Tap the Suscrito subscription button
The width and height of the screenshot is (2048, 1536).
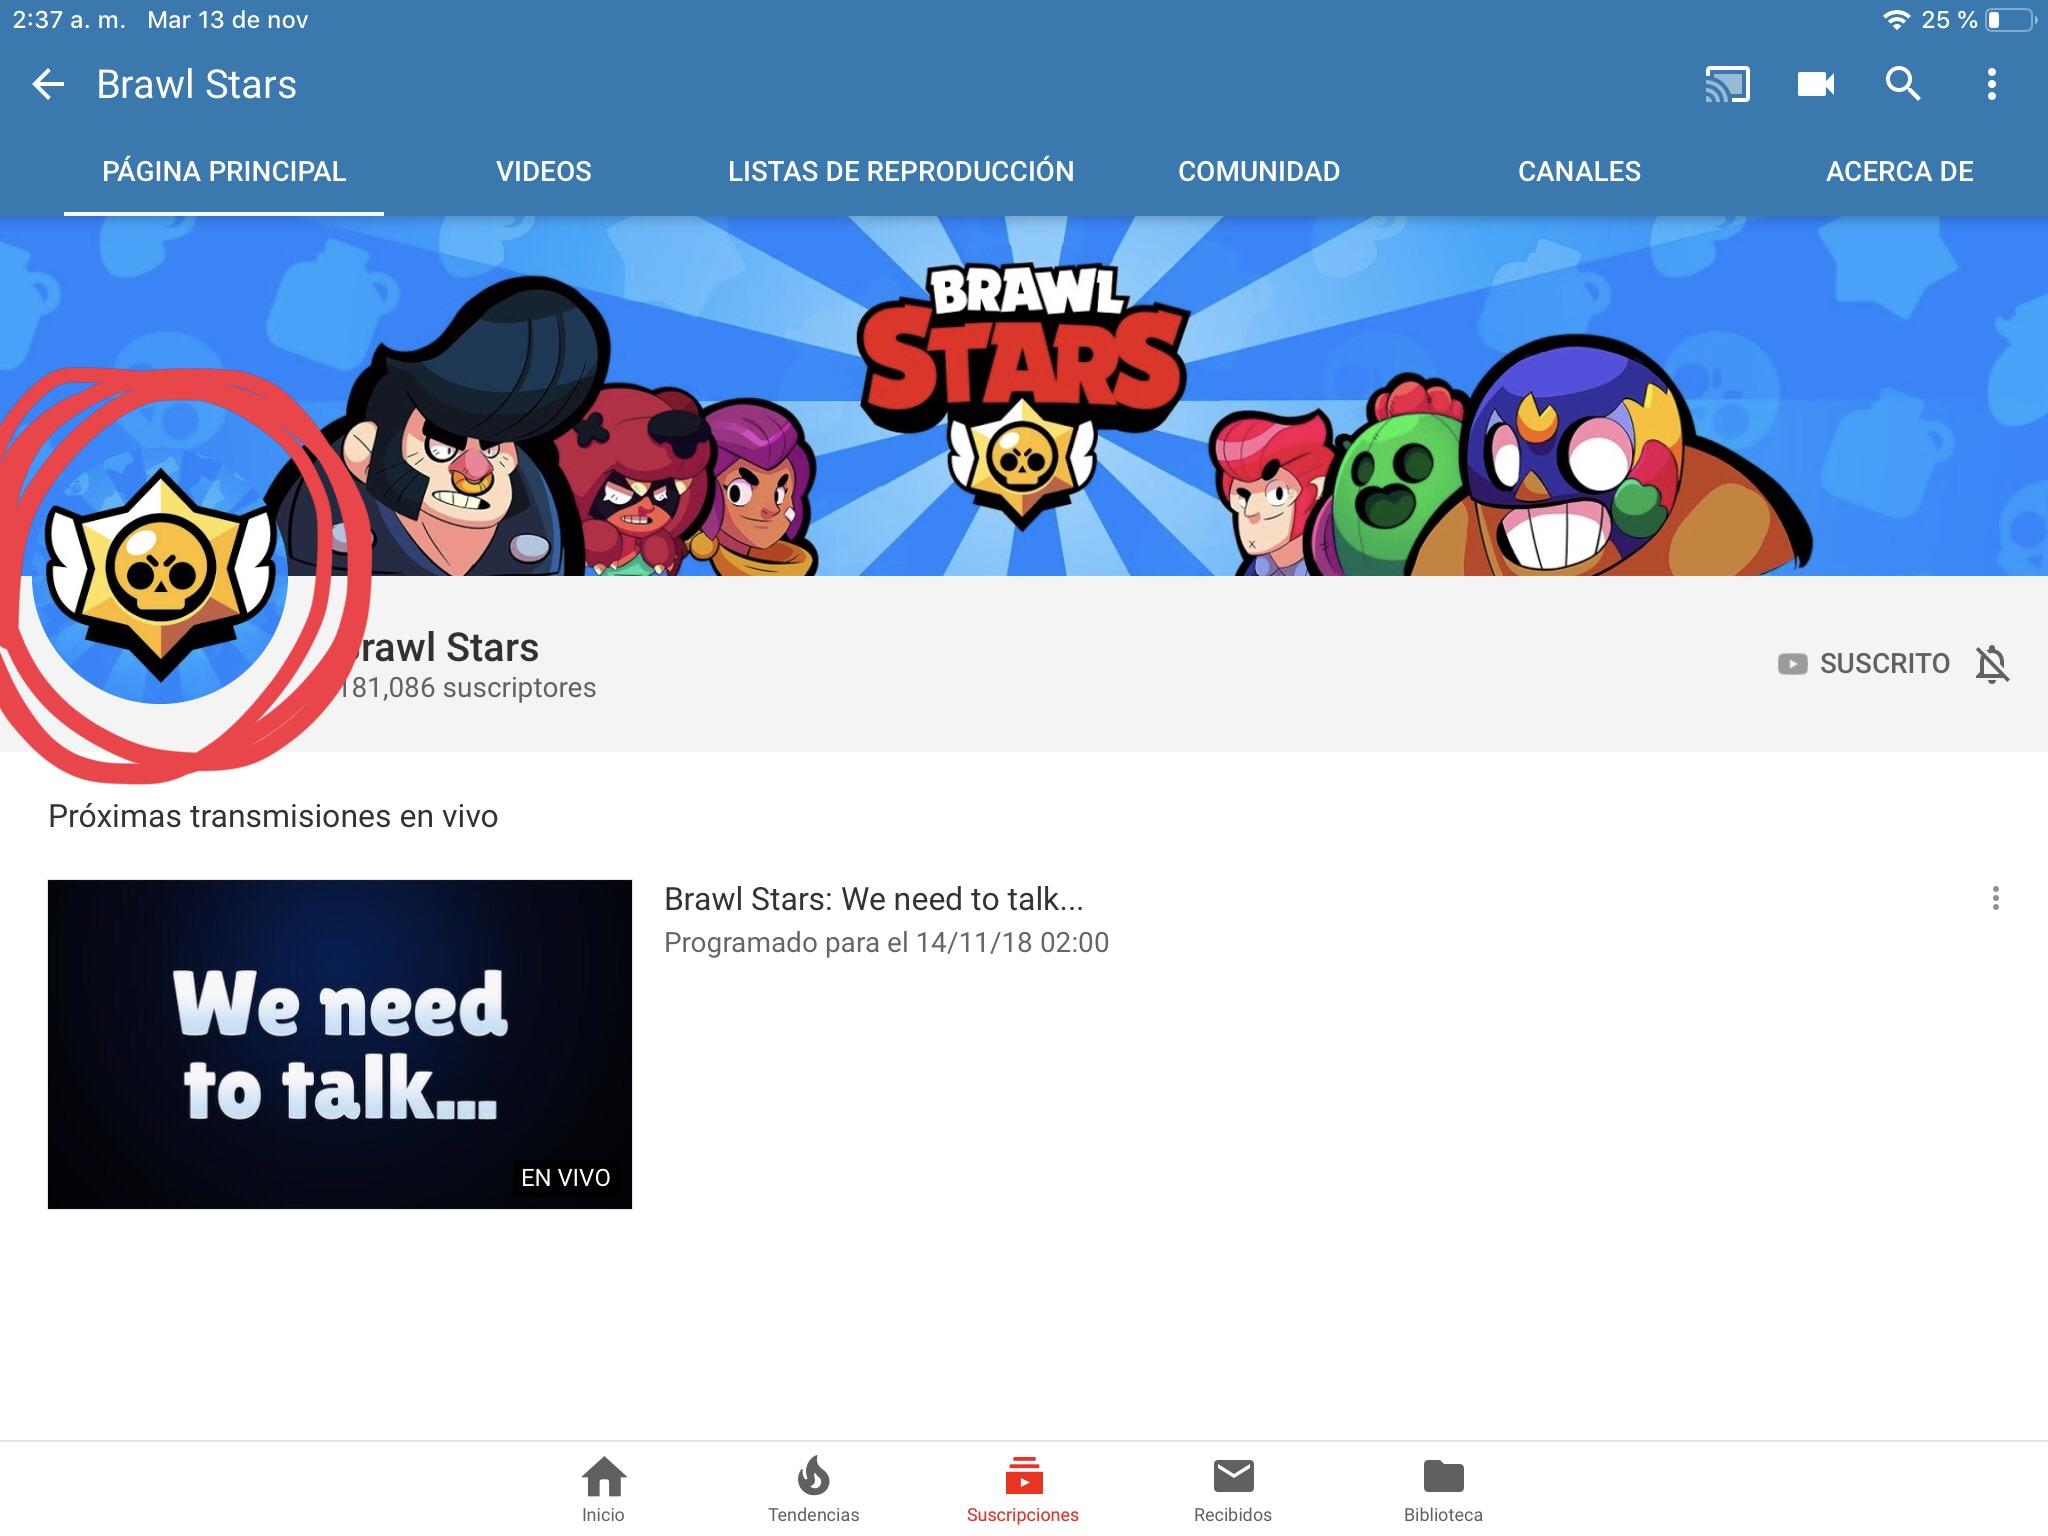1864,664
